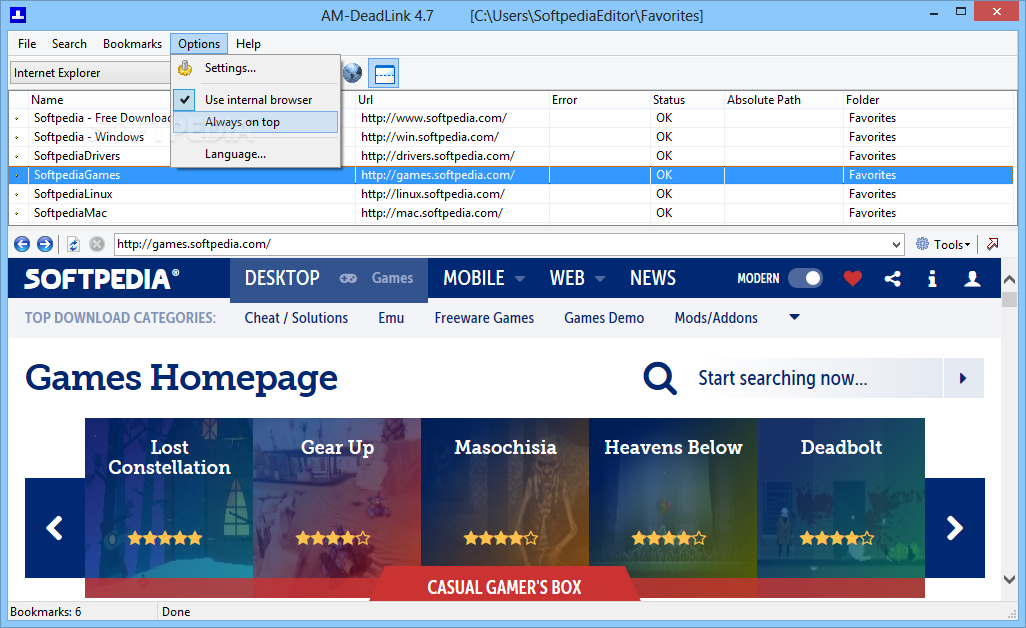Click status icon of SoftpediaMac row
Screen dimensions: 1026x628
coord(17,213)
